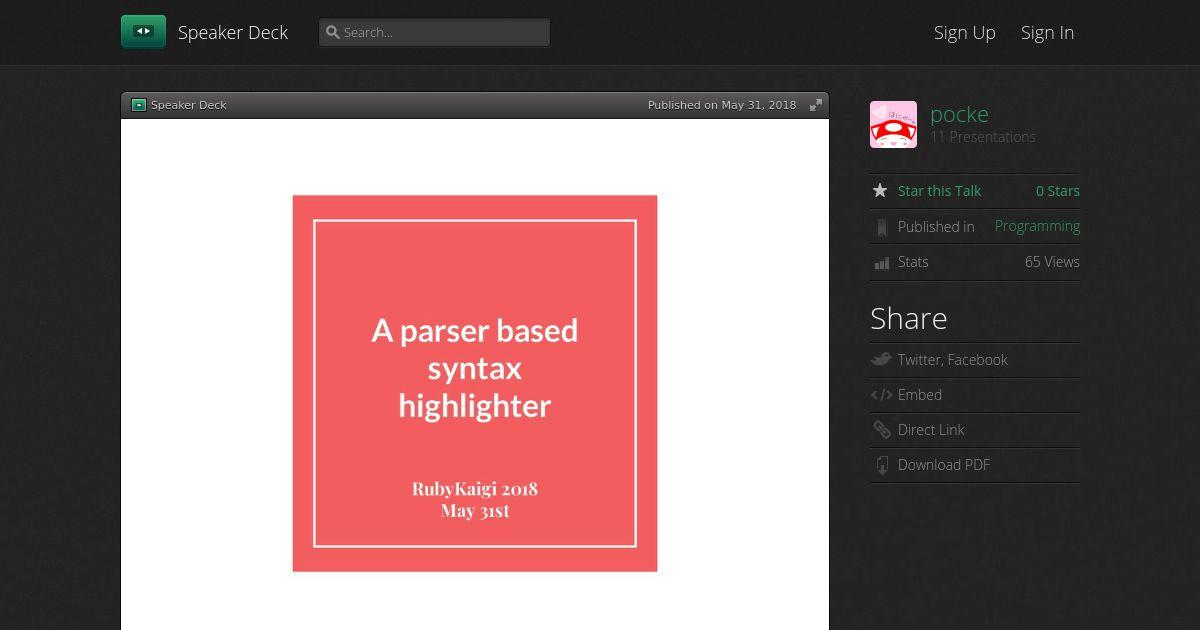This screenshot has height=630, width=1200.
Task: Open the Embed option
Action: coord(920,395)
